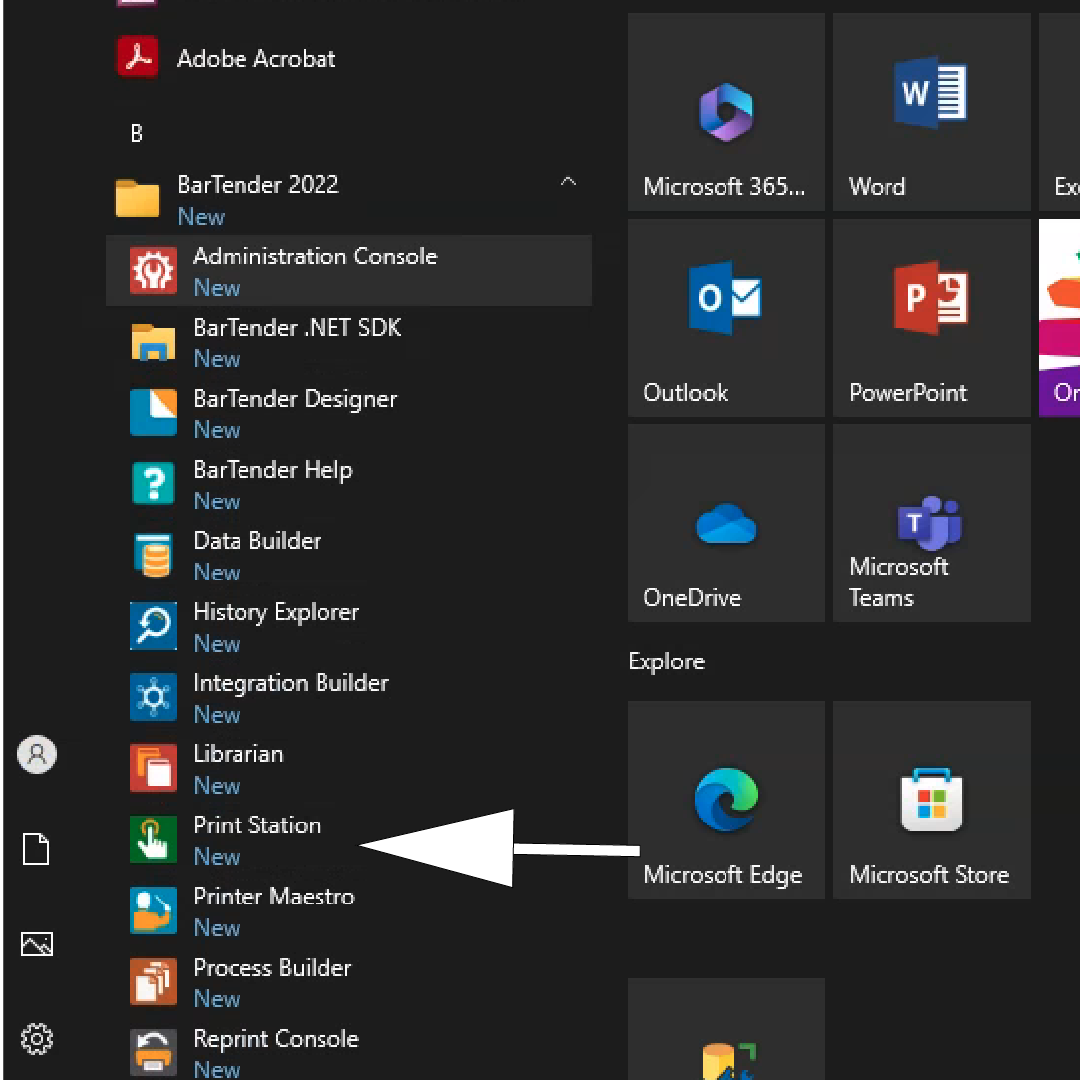The width and height of the screenshot is (1080, 1080).
Task: Open Settings gear in Start sidebar
Action: tap(37, 1039)
